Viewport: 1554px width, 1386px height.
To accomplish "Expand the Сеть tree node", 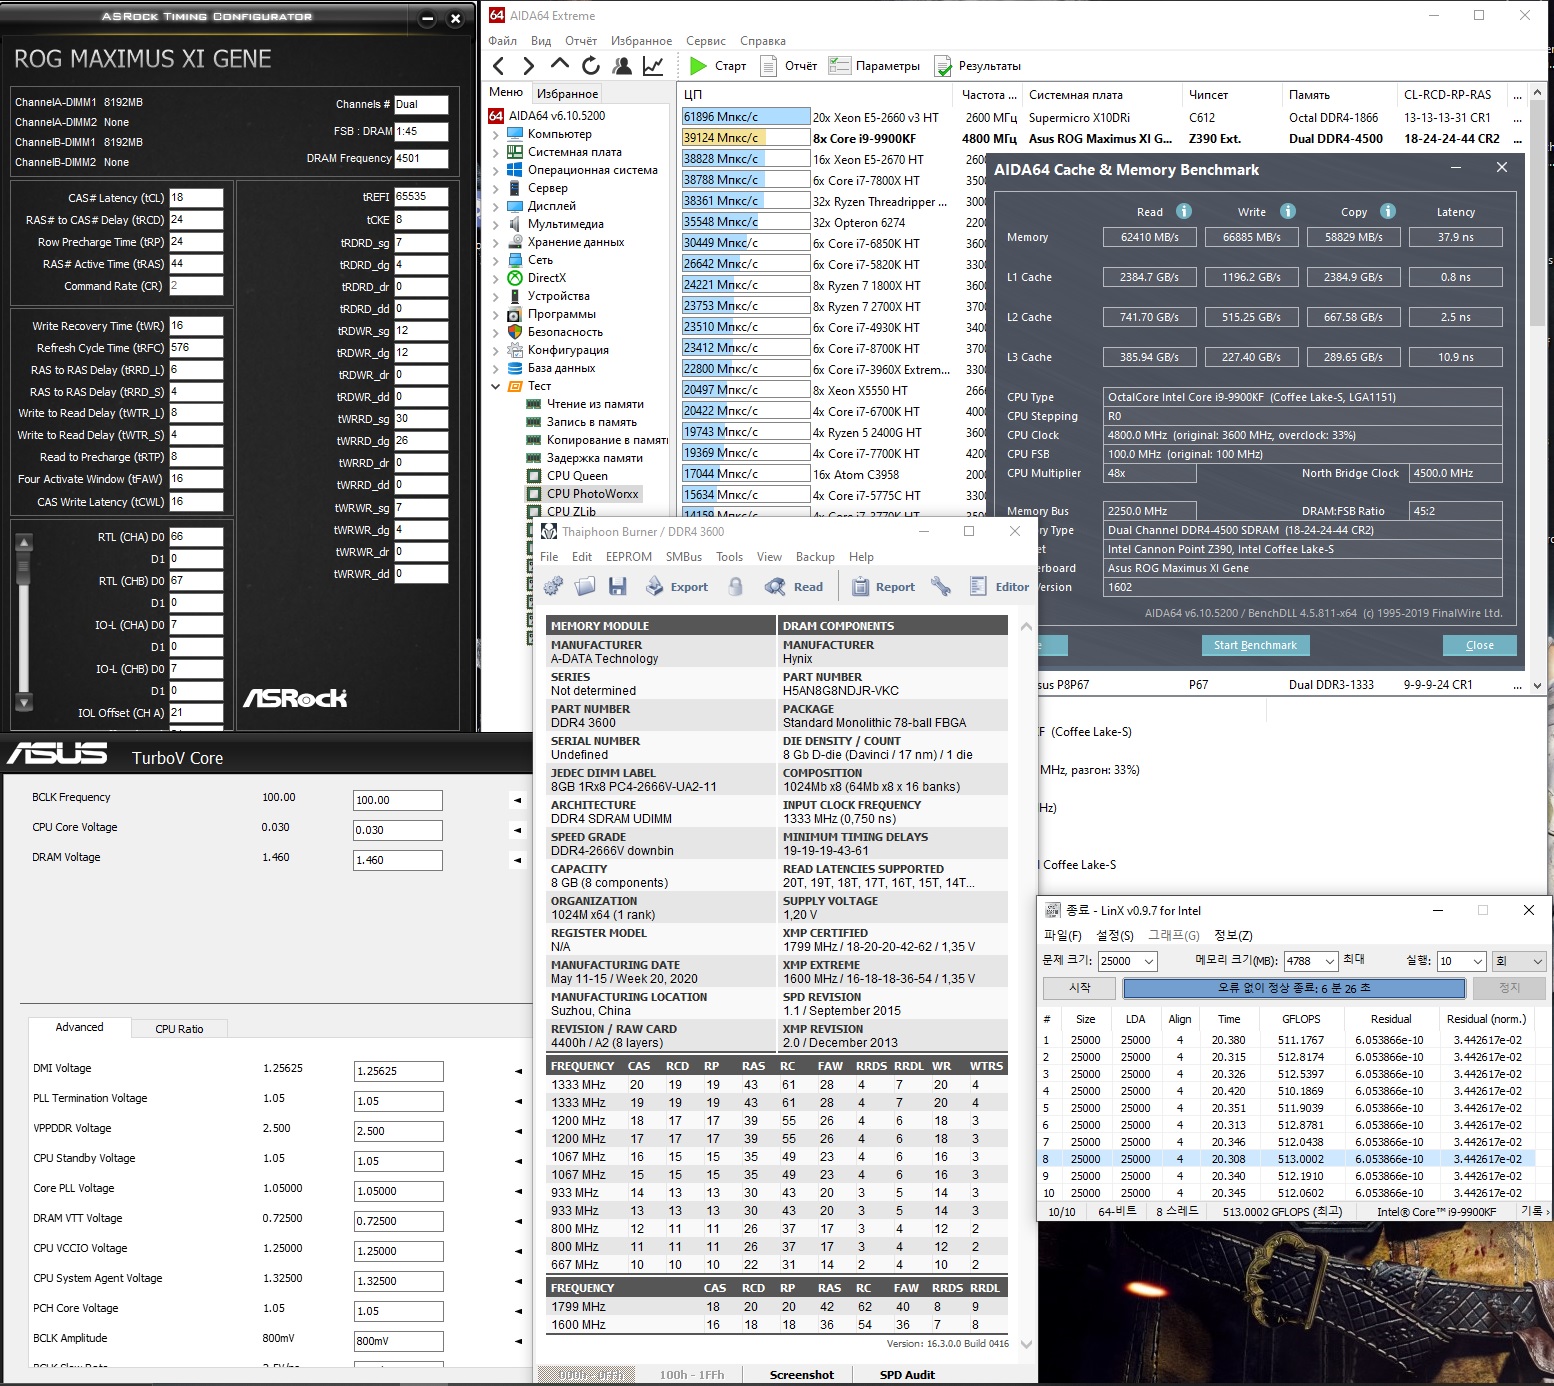I will point(496,260).
